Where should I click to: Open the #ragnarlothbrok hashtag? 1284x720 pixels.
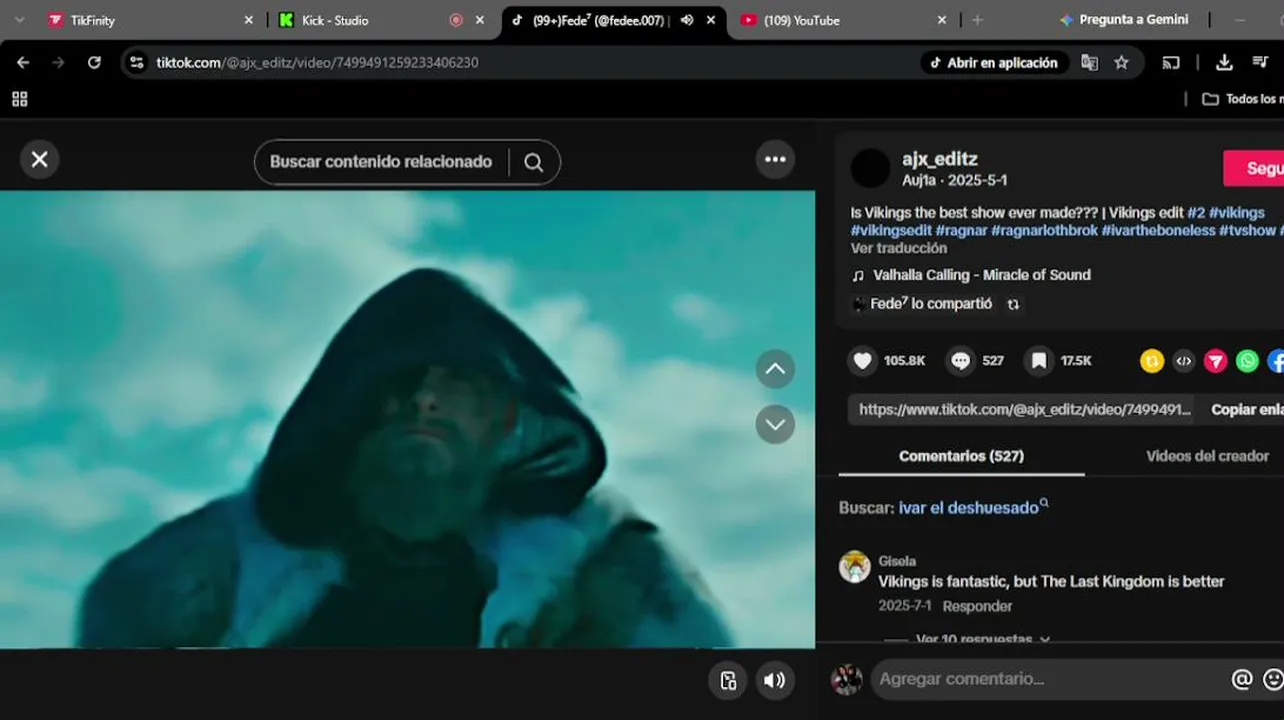[x=1044, y=231]
